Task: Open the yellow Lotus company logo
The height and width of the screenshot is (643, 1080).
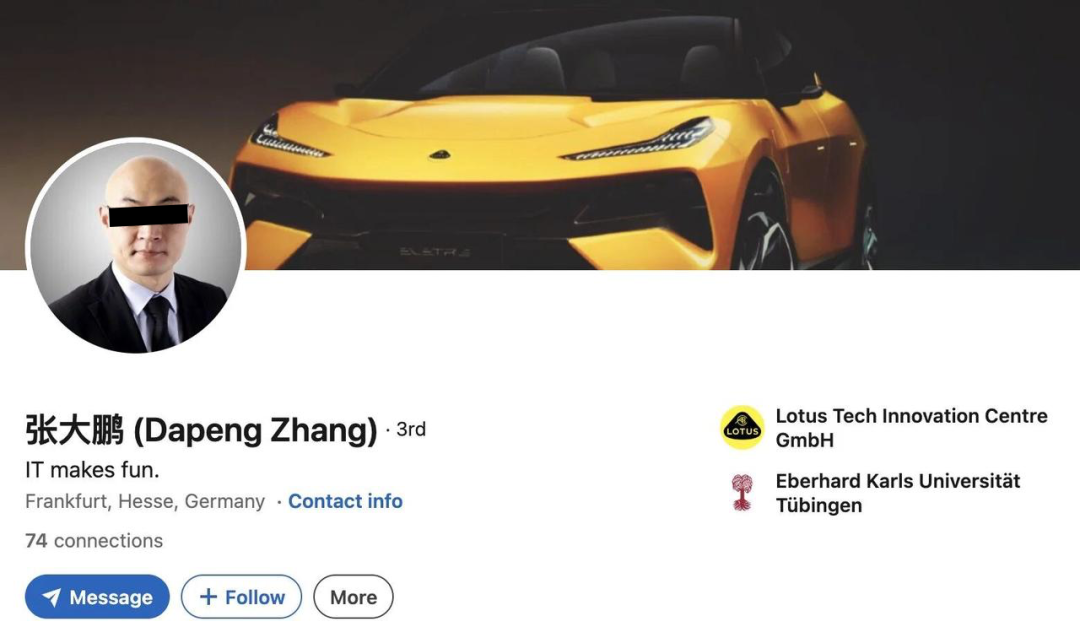Action: pos(742,428)
